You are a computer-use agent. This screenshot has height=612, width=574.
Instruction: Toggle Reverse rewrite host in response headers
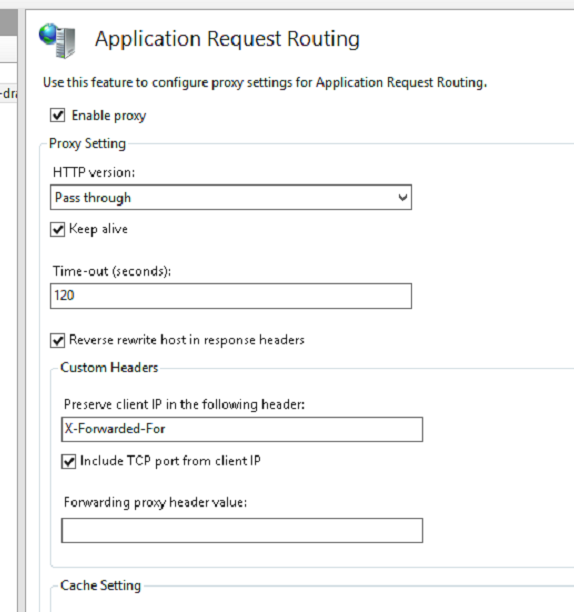point(58,340)
